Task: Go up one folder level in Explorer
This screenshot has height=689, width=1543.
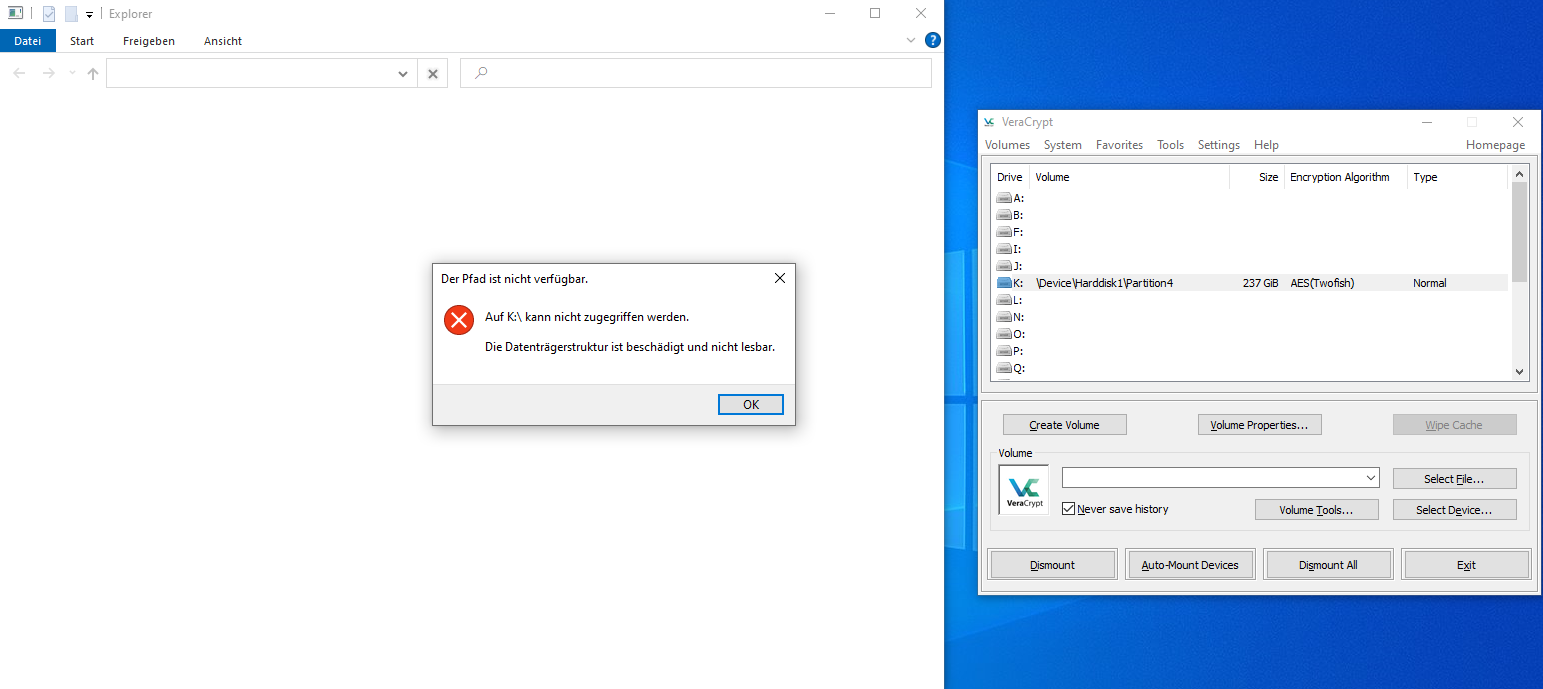Action: coord(93,73)
